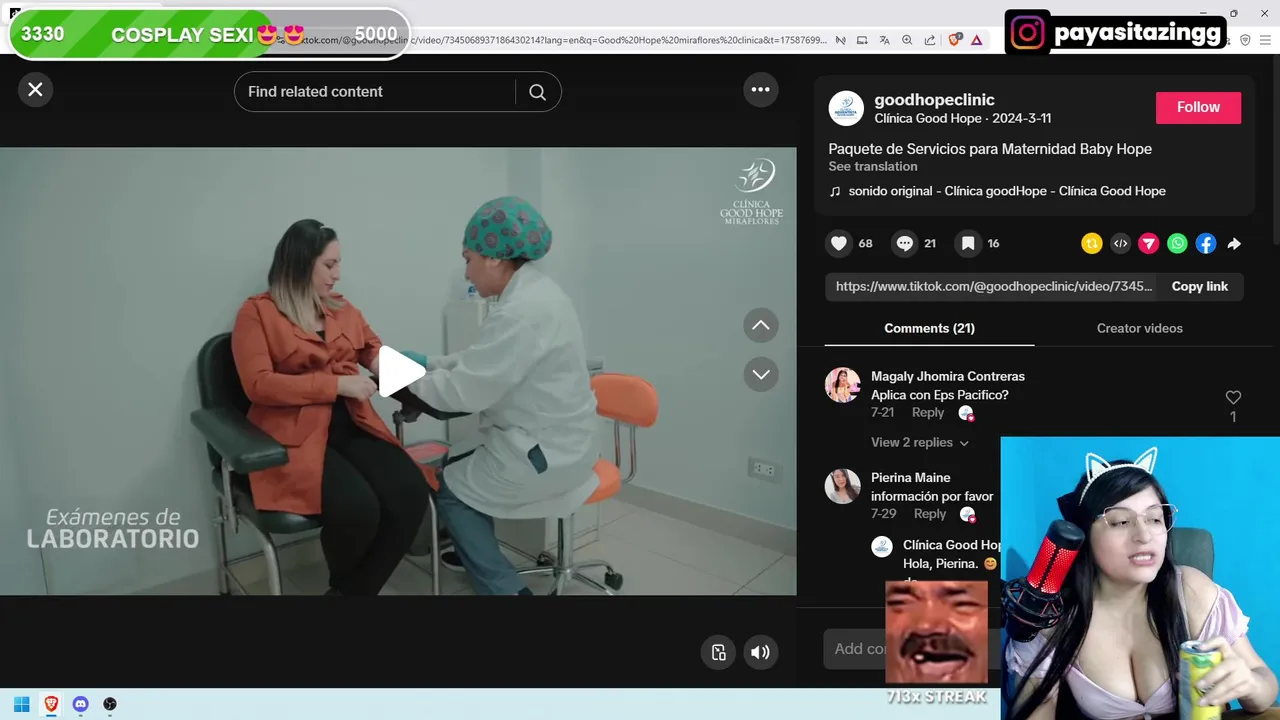
Task: Click the embed code icon
Action: point(1121,243)
